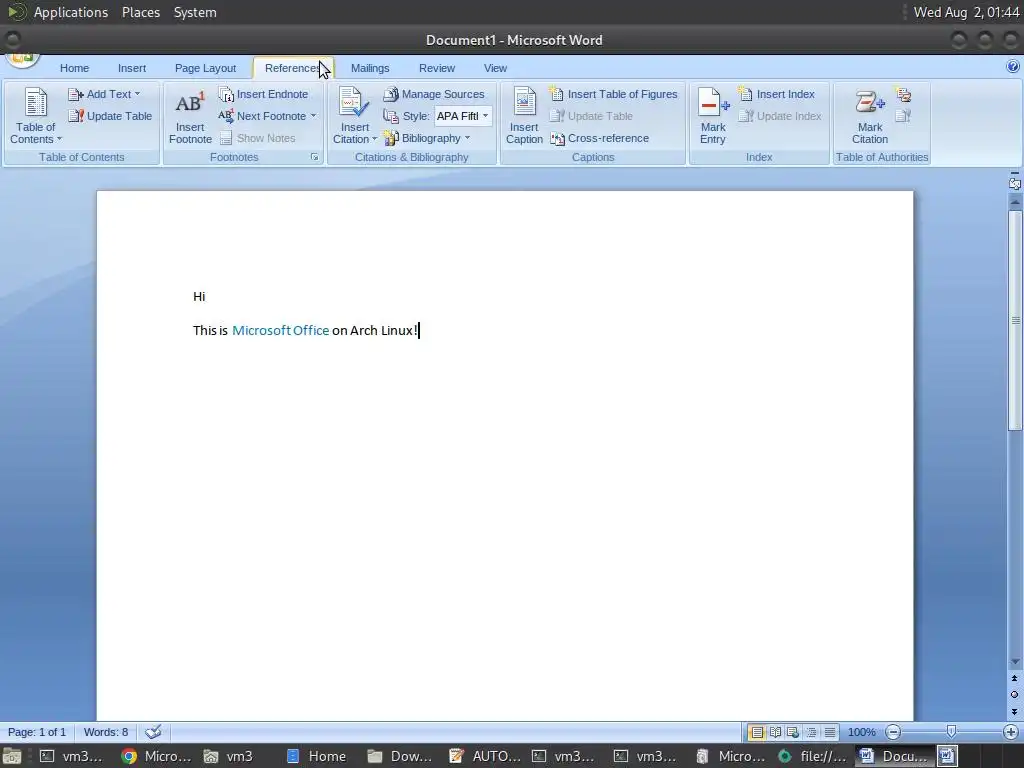This screenshot has width=1024, height=768.
Task: Open the Table of Contents gallery
Action: pyautogui.click(x=35, y=116)
